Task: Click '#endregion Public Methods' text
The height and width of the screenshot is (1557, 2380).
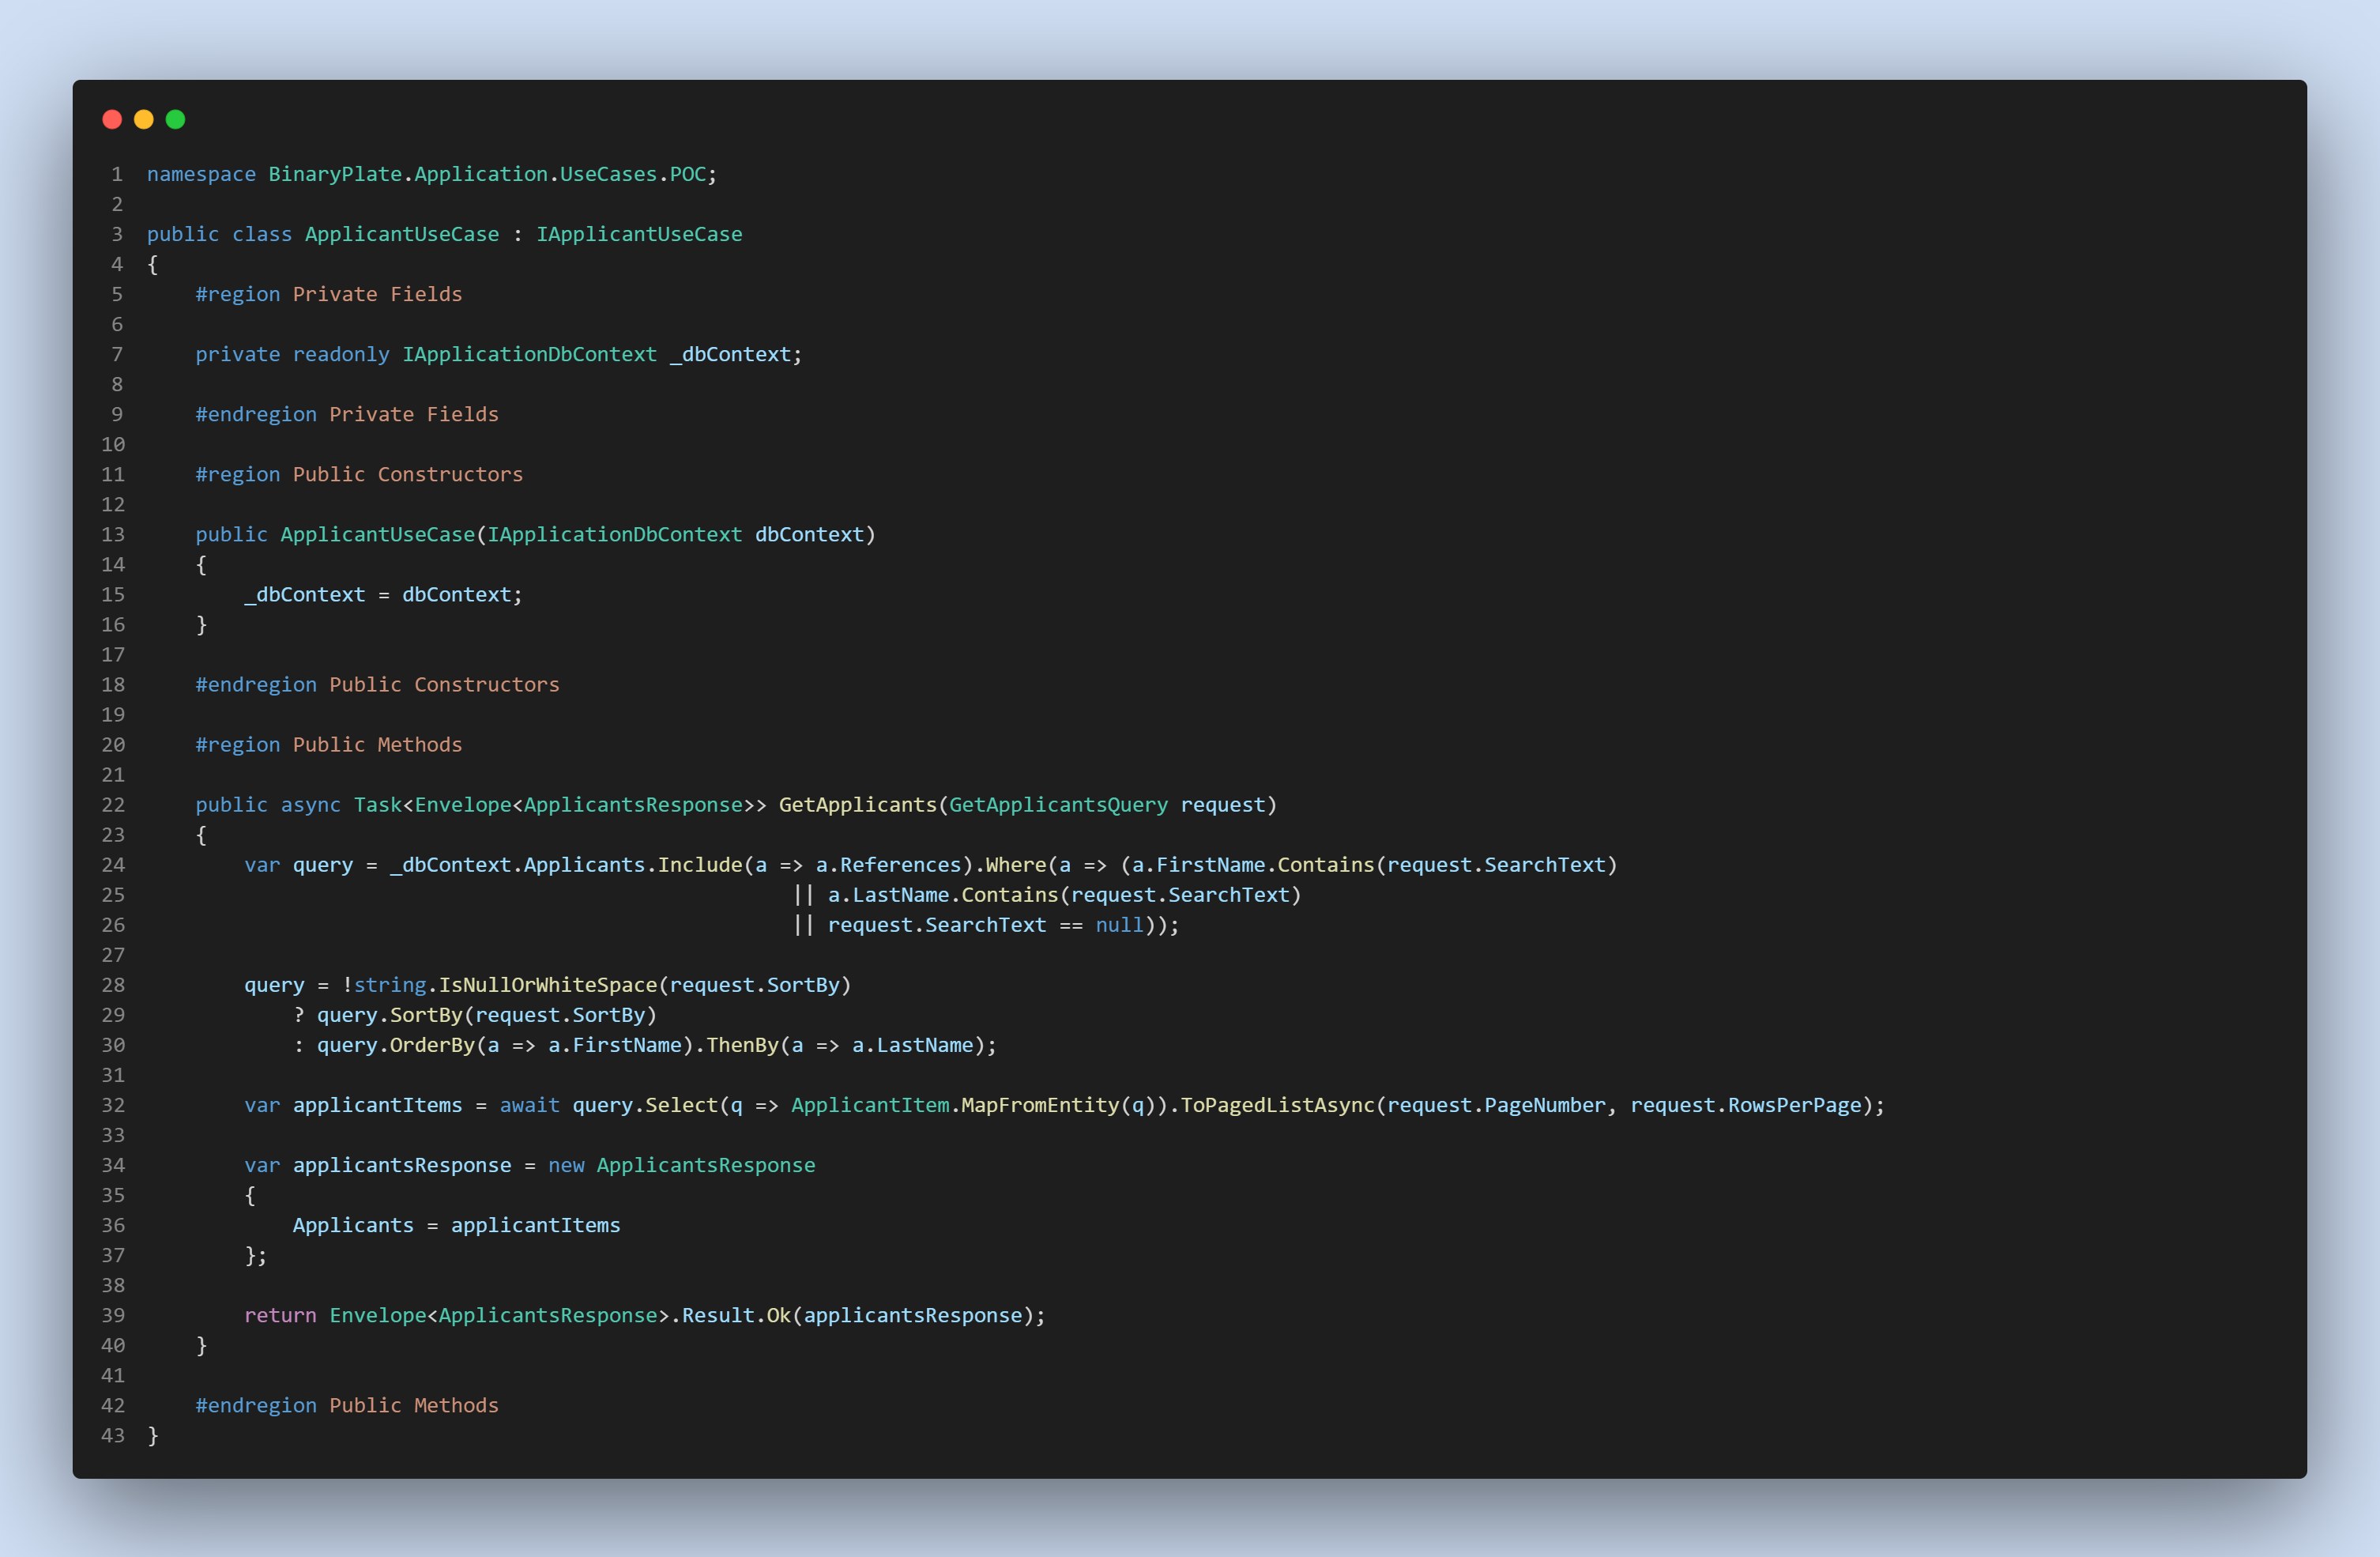Action: (347, 1404)
